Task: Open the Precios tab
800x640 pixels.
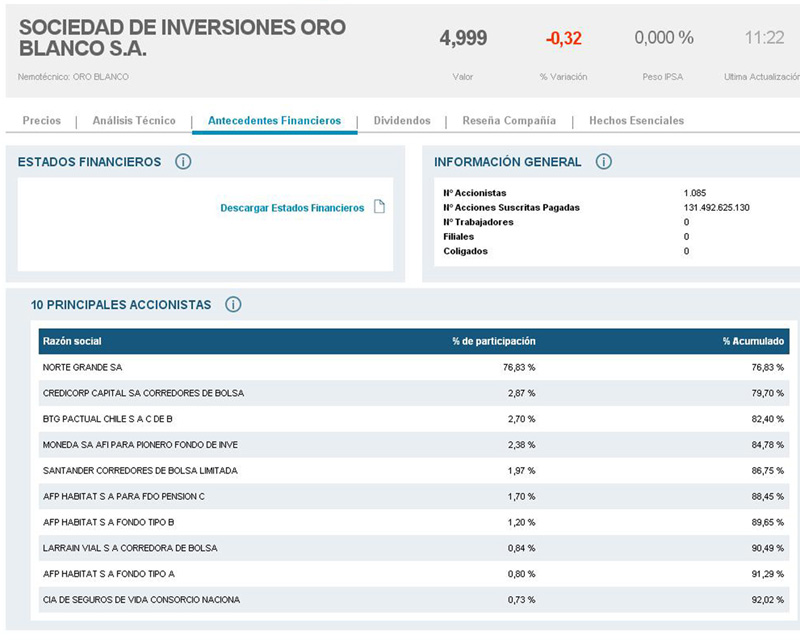Action: click(41, 120)
